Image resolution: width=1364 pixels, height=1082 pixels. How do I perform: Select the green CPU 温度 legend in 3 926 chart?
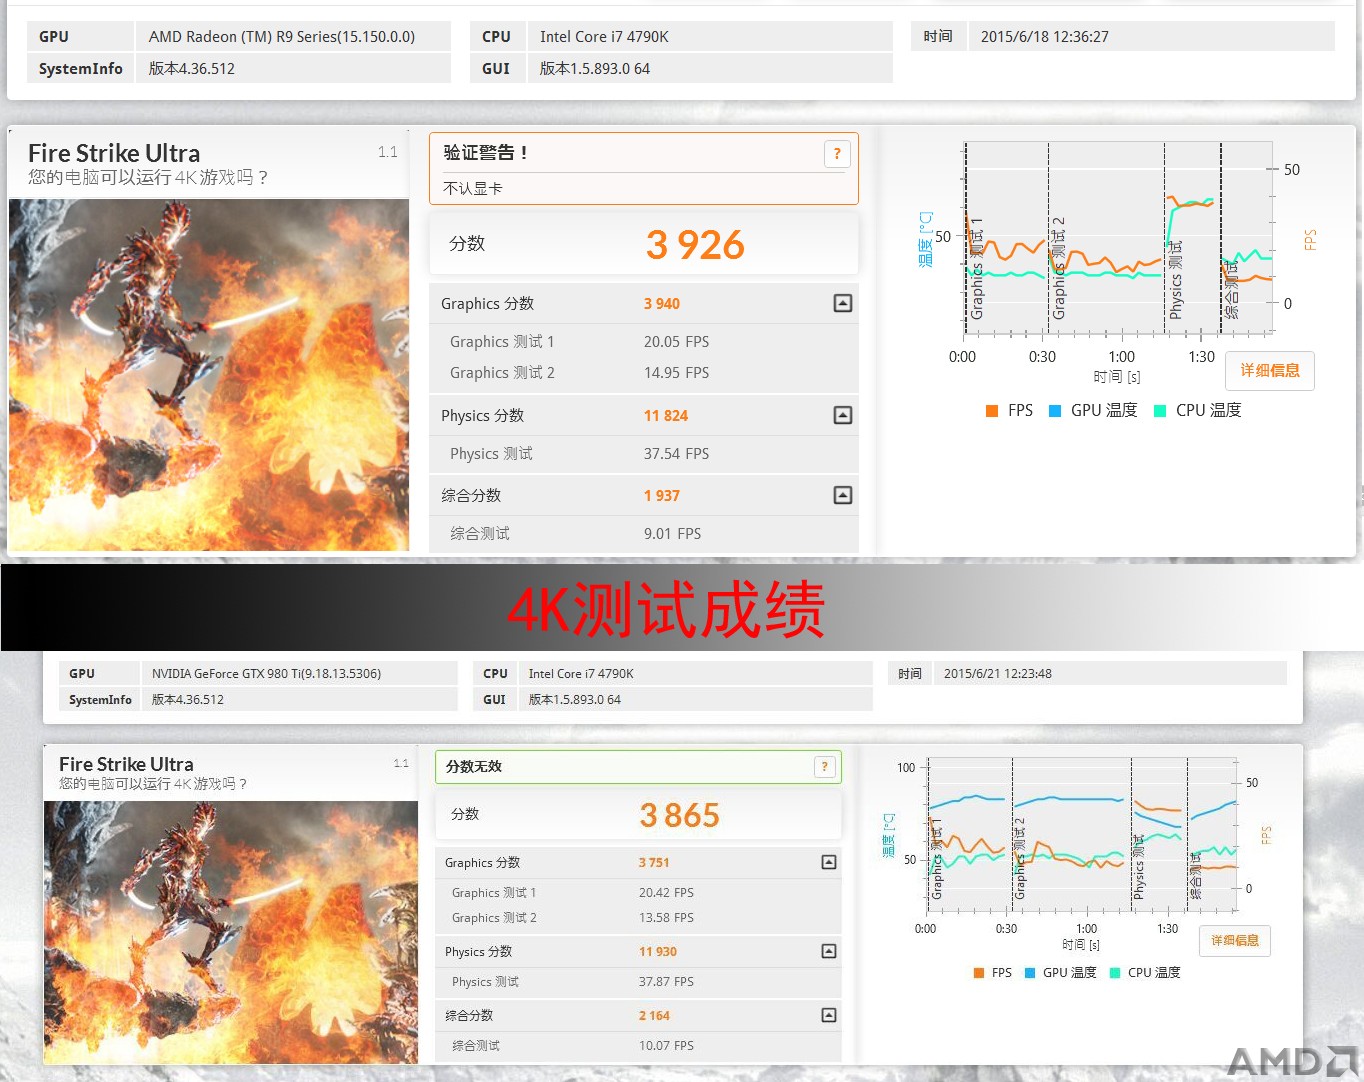tap(1198, 410)
